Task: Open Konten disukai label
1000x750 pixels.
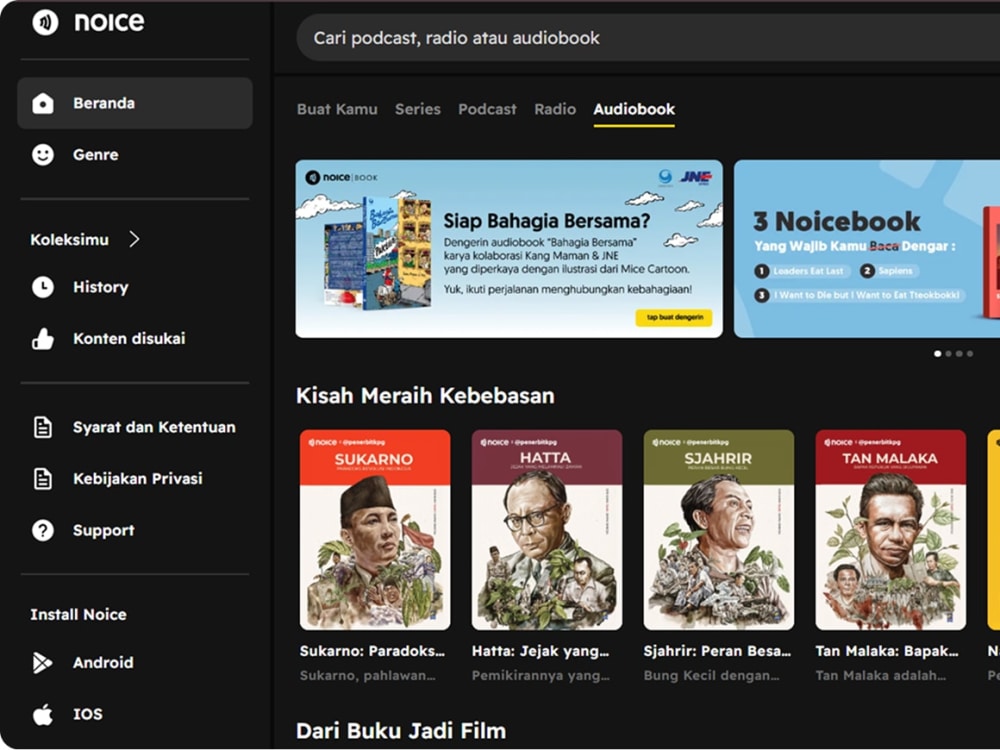Action: [x=129, y=339]
